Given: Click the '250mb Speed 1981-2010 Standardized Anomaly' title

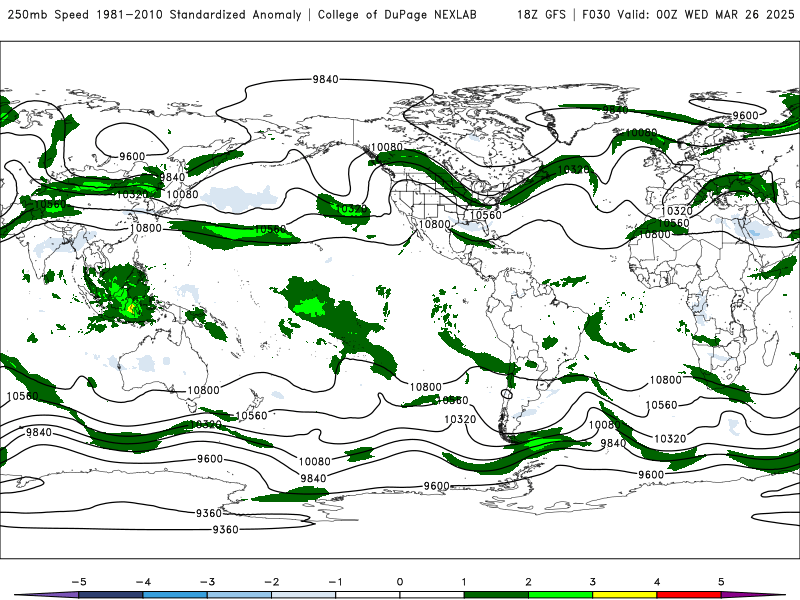Looking at the screenshot, I should click(x=154, y=15).
